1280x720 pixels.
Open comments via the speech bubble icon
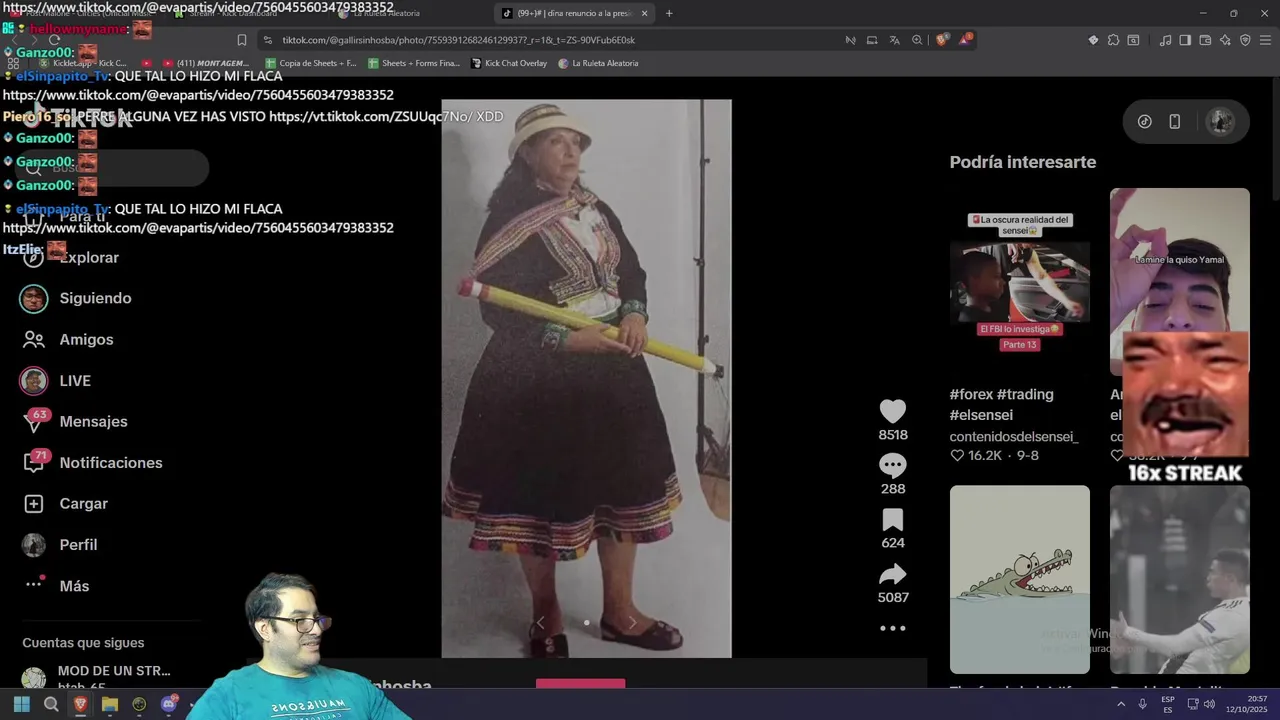tap(893, 465)
